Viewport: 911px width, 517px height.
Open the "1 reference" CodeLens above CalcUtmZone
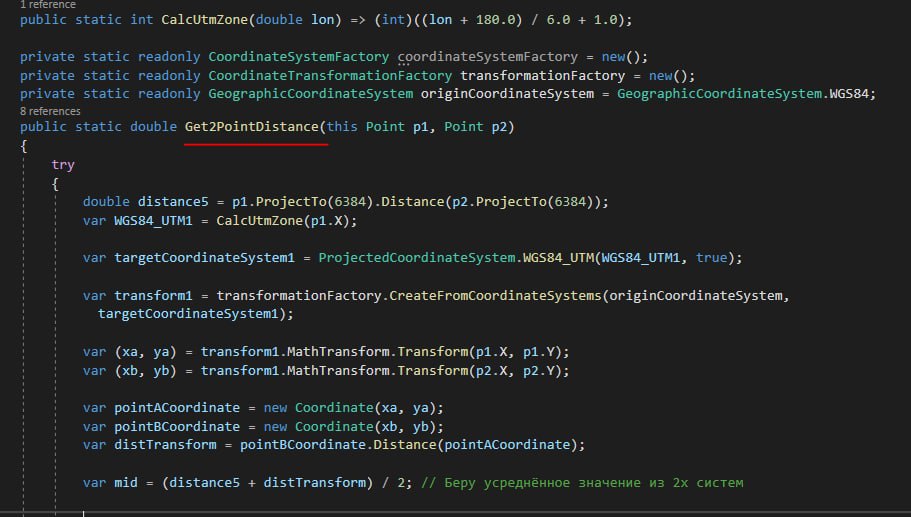pos(48,5)
